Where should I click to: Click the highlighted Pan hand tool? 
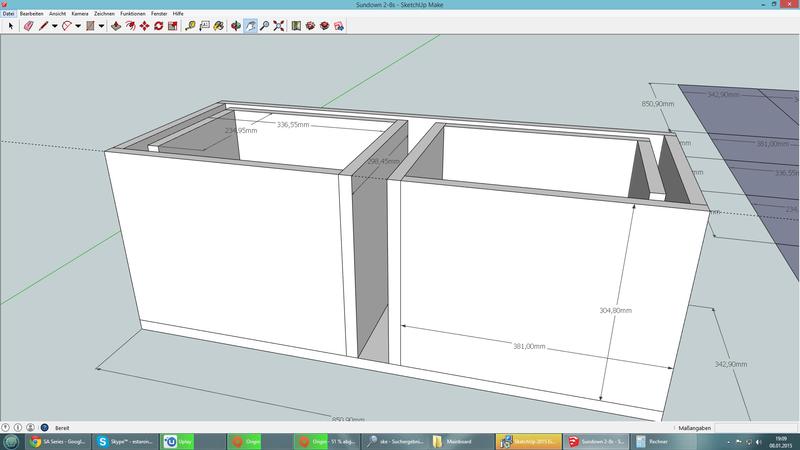(x=250, y=26)
